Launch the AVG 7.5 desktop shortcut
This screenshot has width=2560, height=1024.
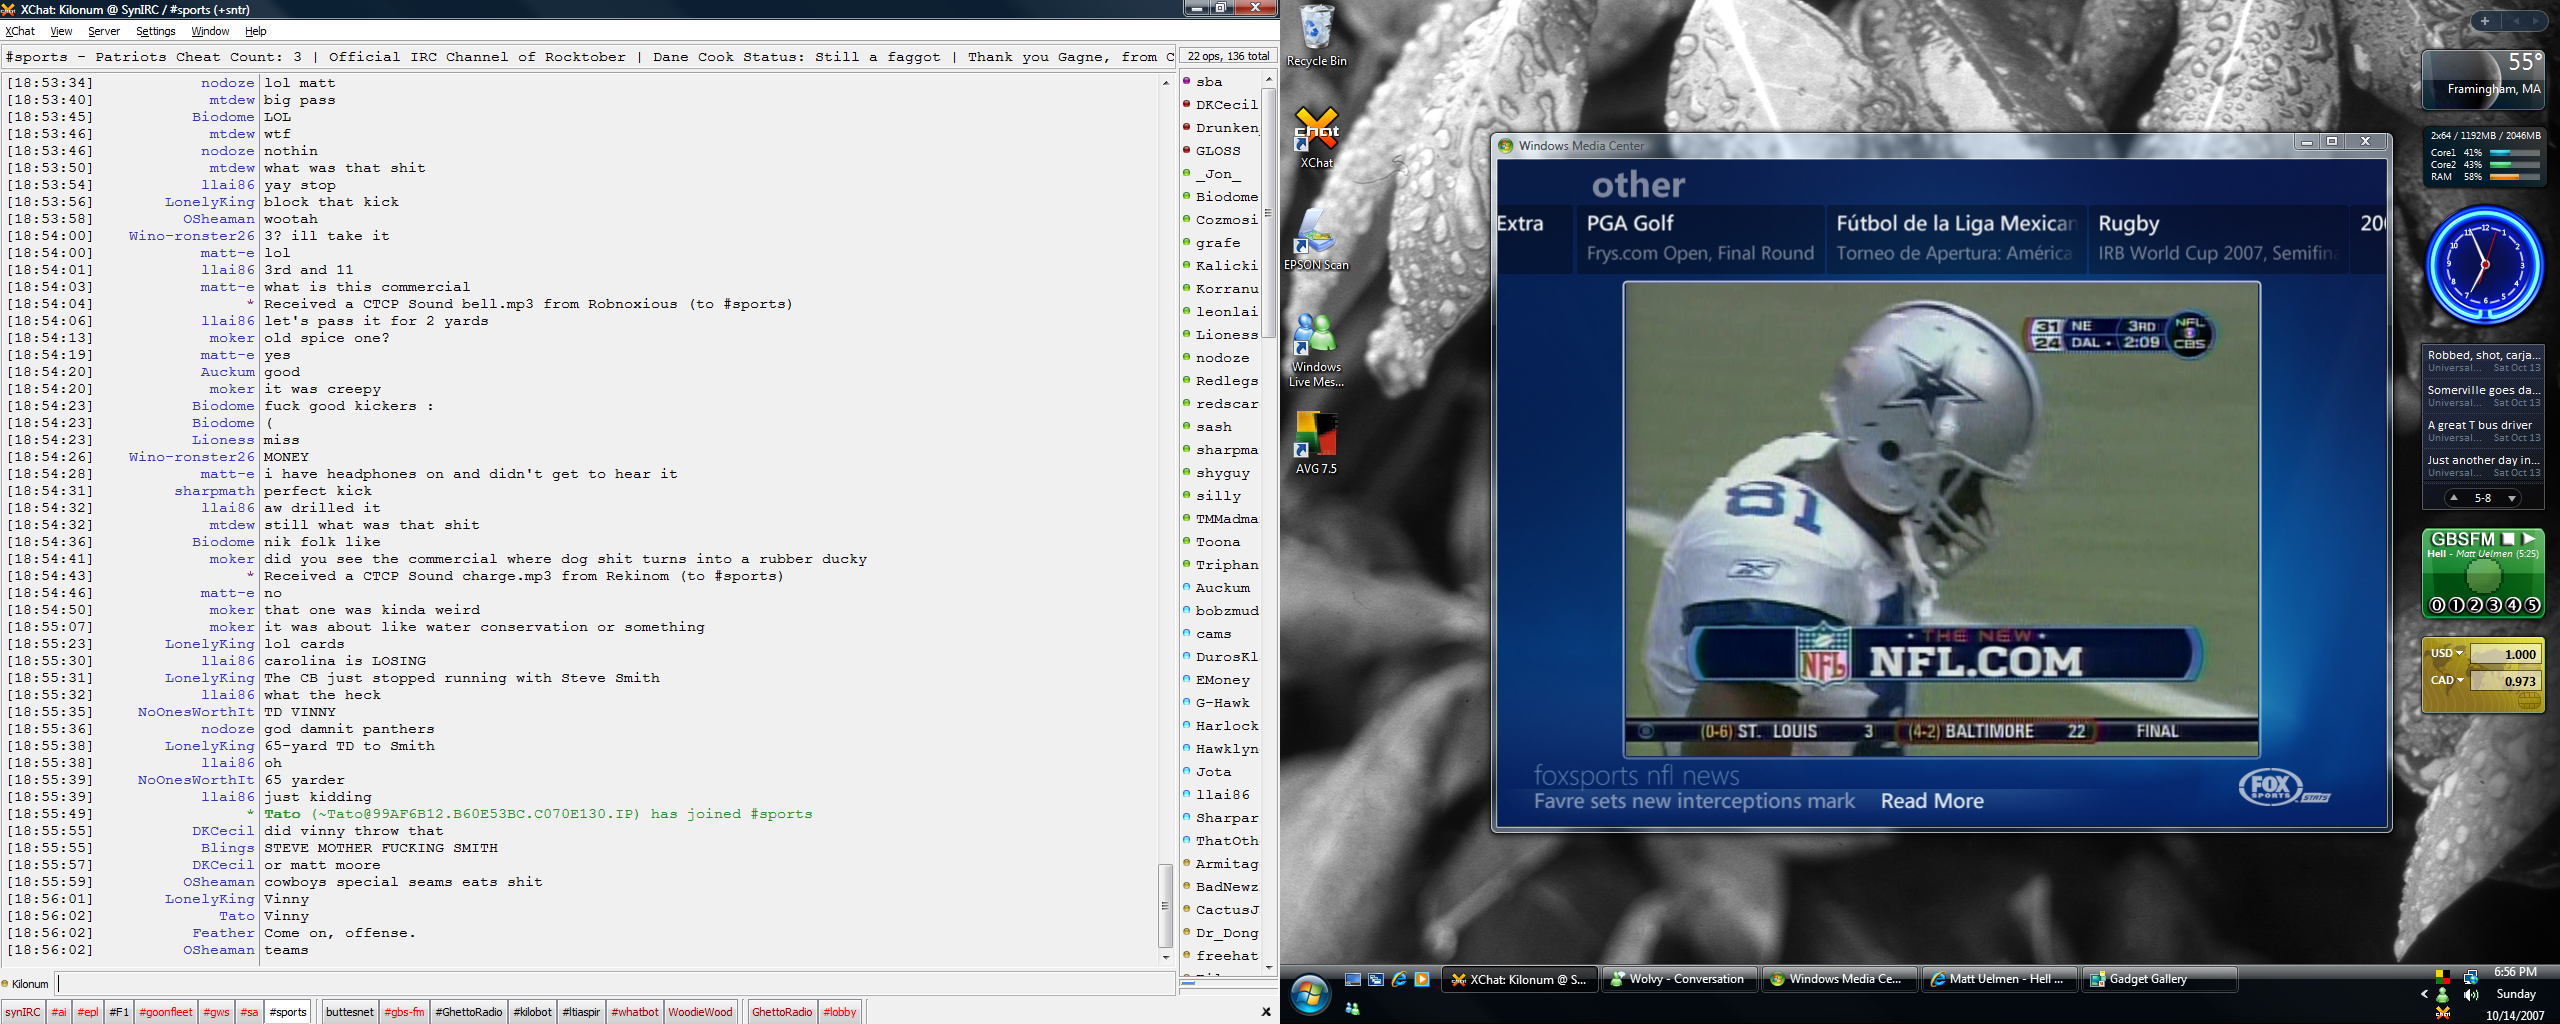(1316, 443)
